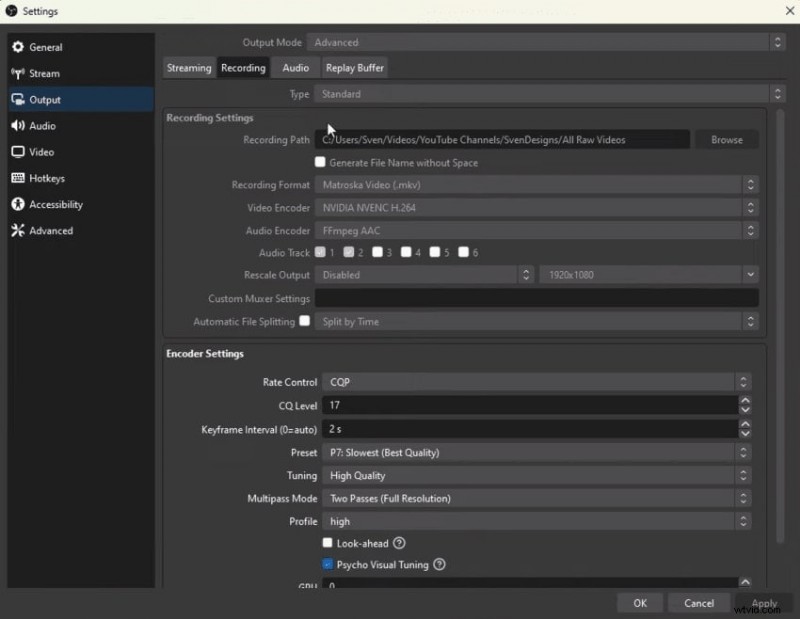Open the Profile high dropdown
Screen dimensions: 800x619
536,522
